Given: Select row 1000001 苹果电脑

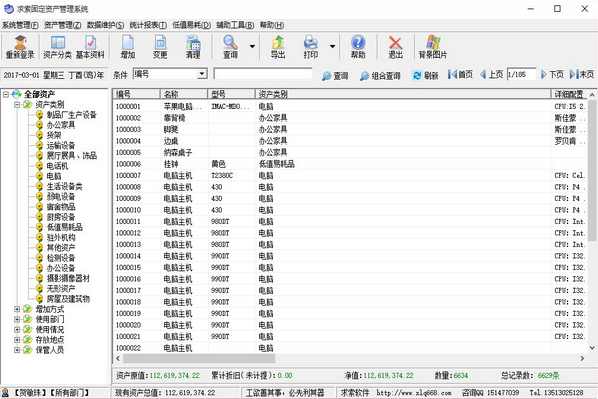Looking at the screenshot, I should coord(350,106).
